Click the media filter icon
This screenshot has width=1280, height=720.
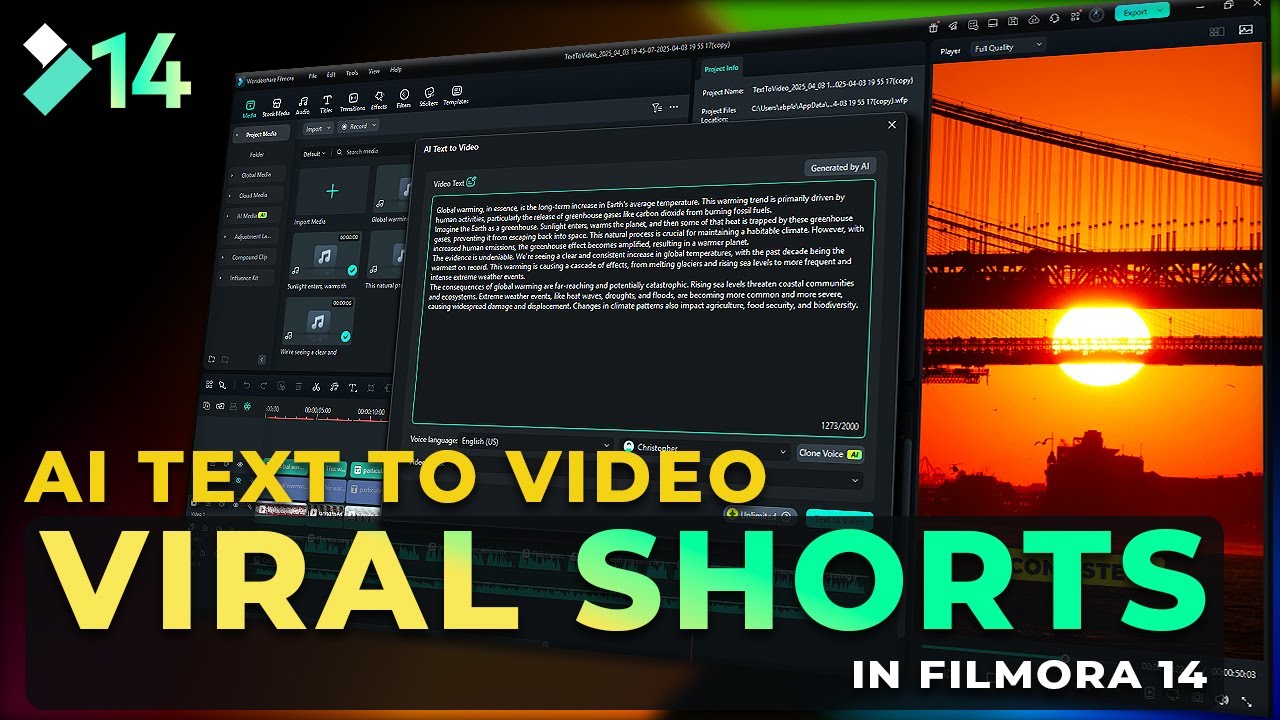(x=656, y=107)
